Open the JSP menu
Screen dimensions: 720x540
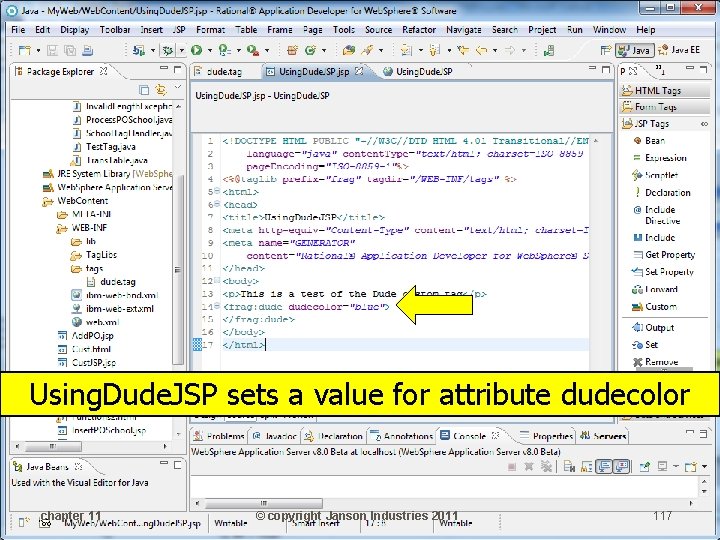(179, 30)
